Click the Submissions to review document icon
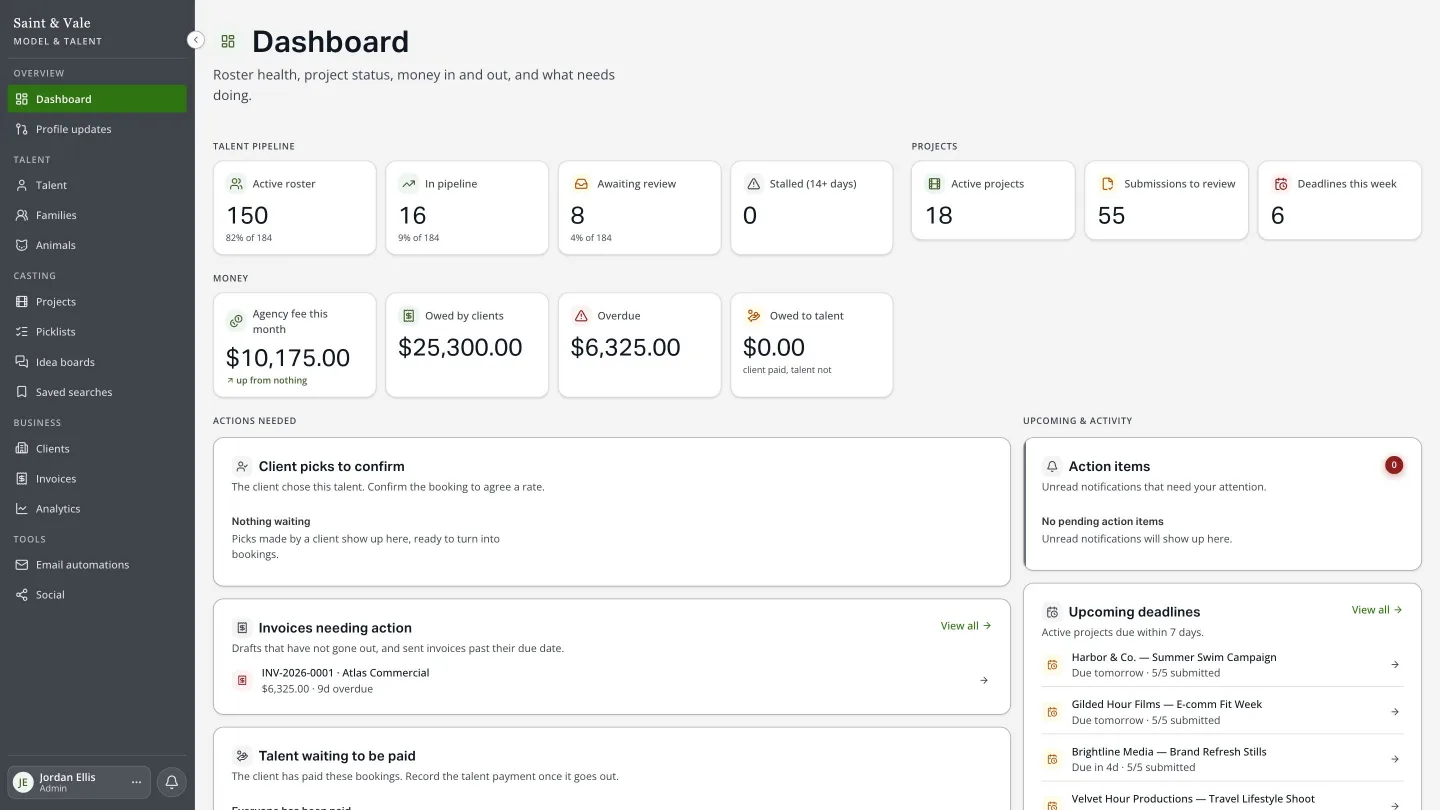 (1108, 184)
